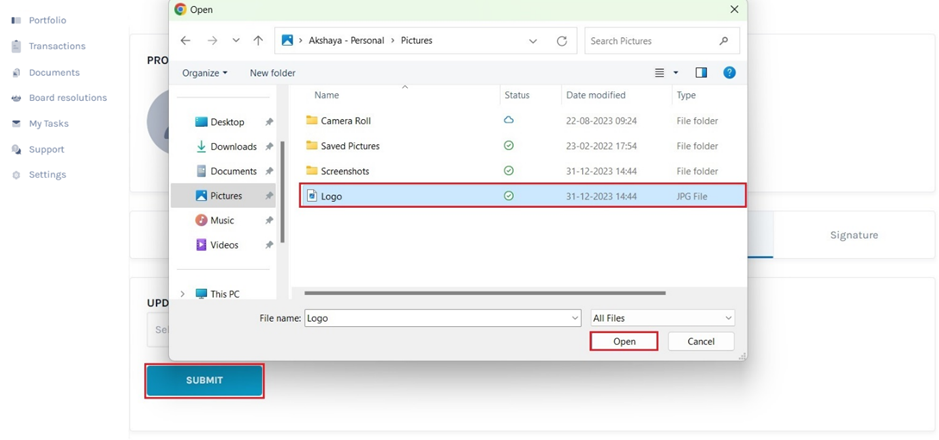
Task: Click the search magnifier icon
Action: pyautogui.click(x=724, y=41)
